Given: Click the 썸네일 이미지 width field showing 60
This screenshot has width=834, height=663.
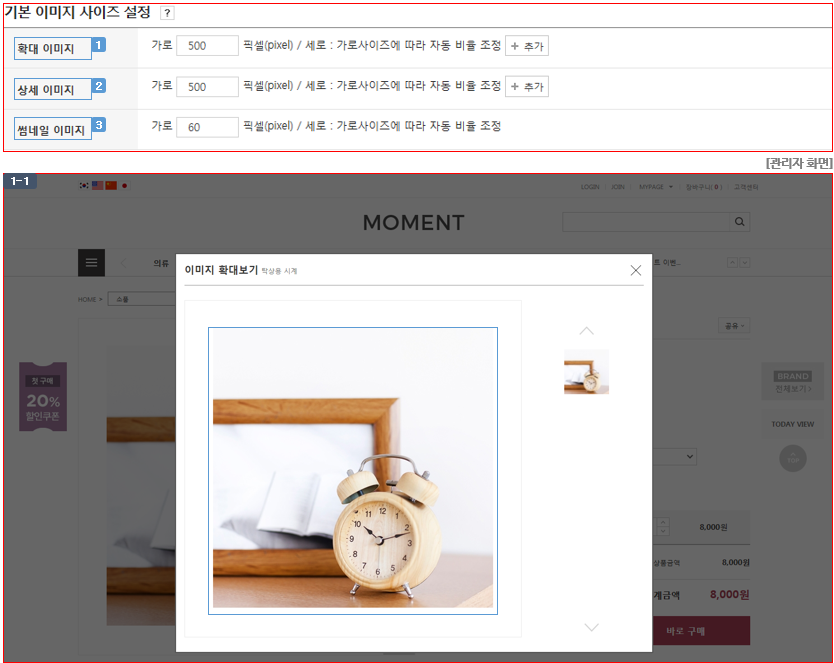Looking at the screenshot, I should [207, 127].
